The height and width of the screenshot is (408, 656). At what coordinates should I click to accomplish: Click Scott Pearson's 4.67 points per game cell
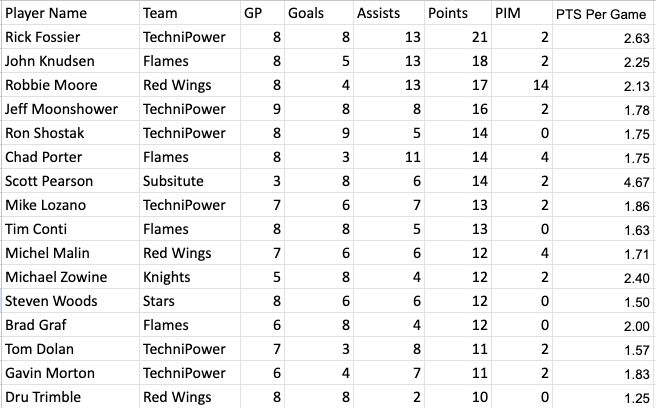[x=604, y=181]
